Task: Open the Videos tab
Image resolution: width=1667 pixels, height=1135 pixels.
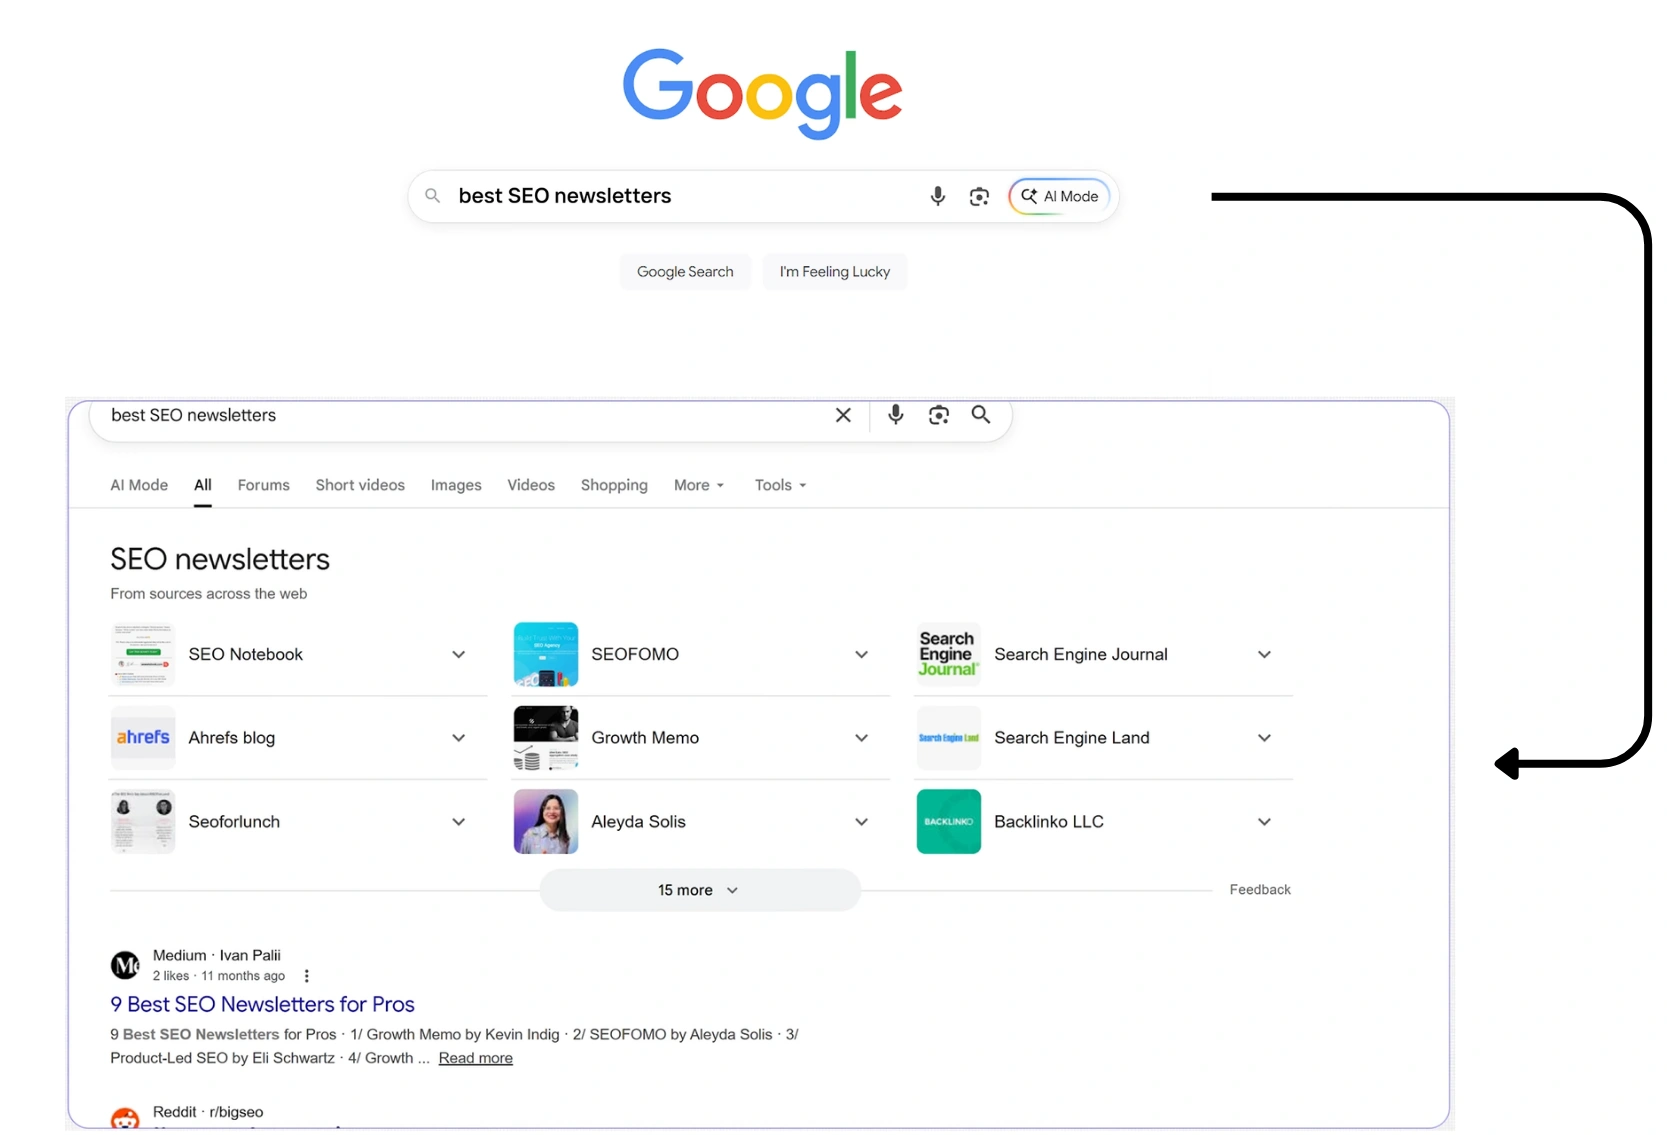Action: click(531, 485)
